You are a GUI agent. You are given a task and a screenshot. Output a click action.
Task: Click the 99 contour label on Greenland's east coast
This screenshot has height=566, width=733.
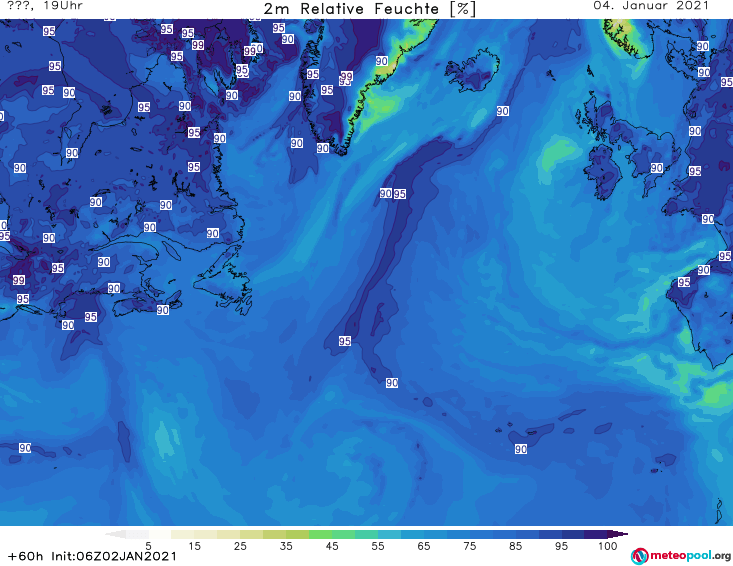346,76
